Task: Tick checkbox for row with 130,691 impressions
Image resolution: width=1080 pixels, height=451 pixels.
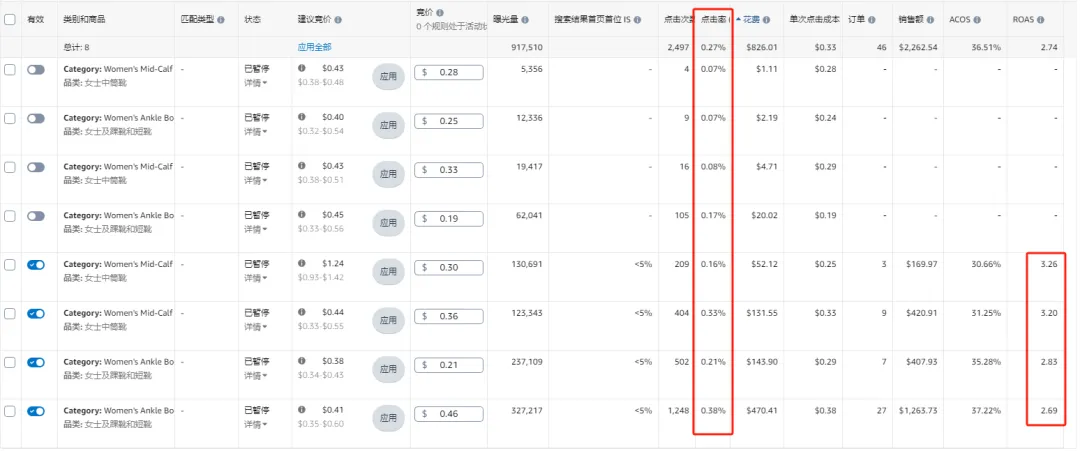Action: (x=10, y=265)
